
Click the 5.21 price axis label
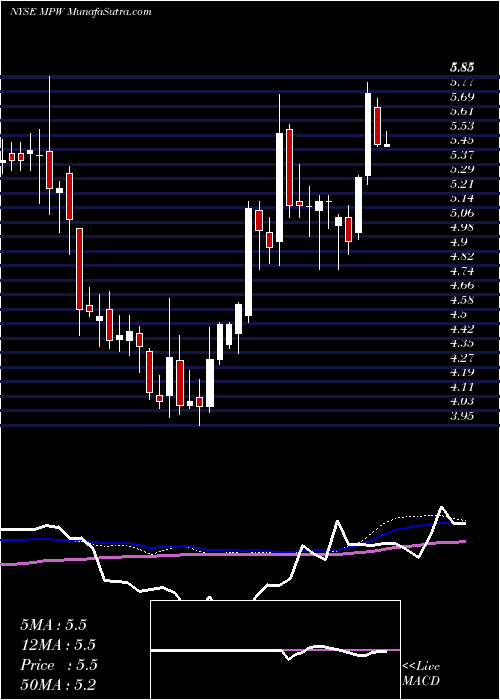(462, 184)
